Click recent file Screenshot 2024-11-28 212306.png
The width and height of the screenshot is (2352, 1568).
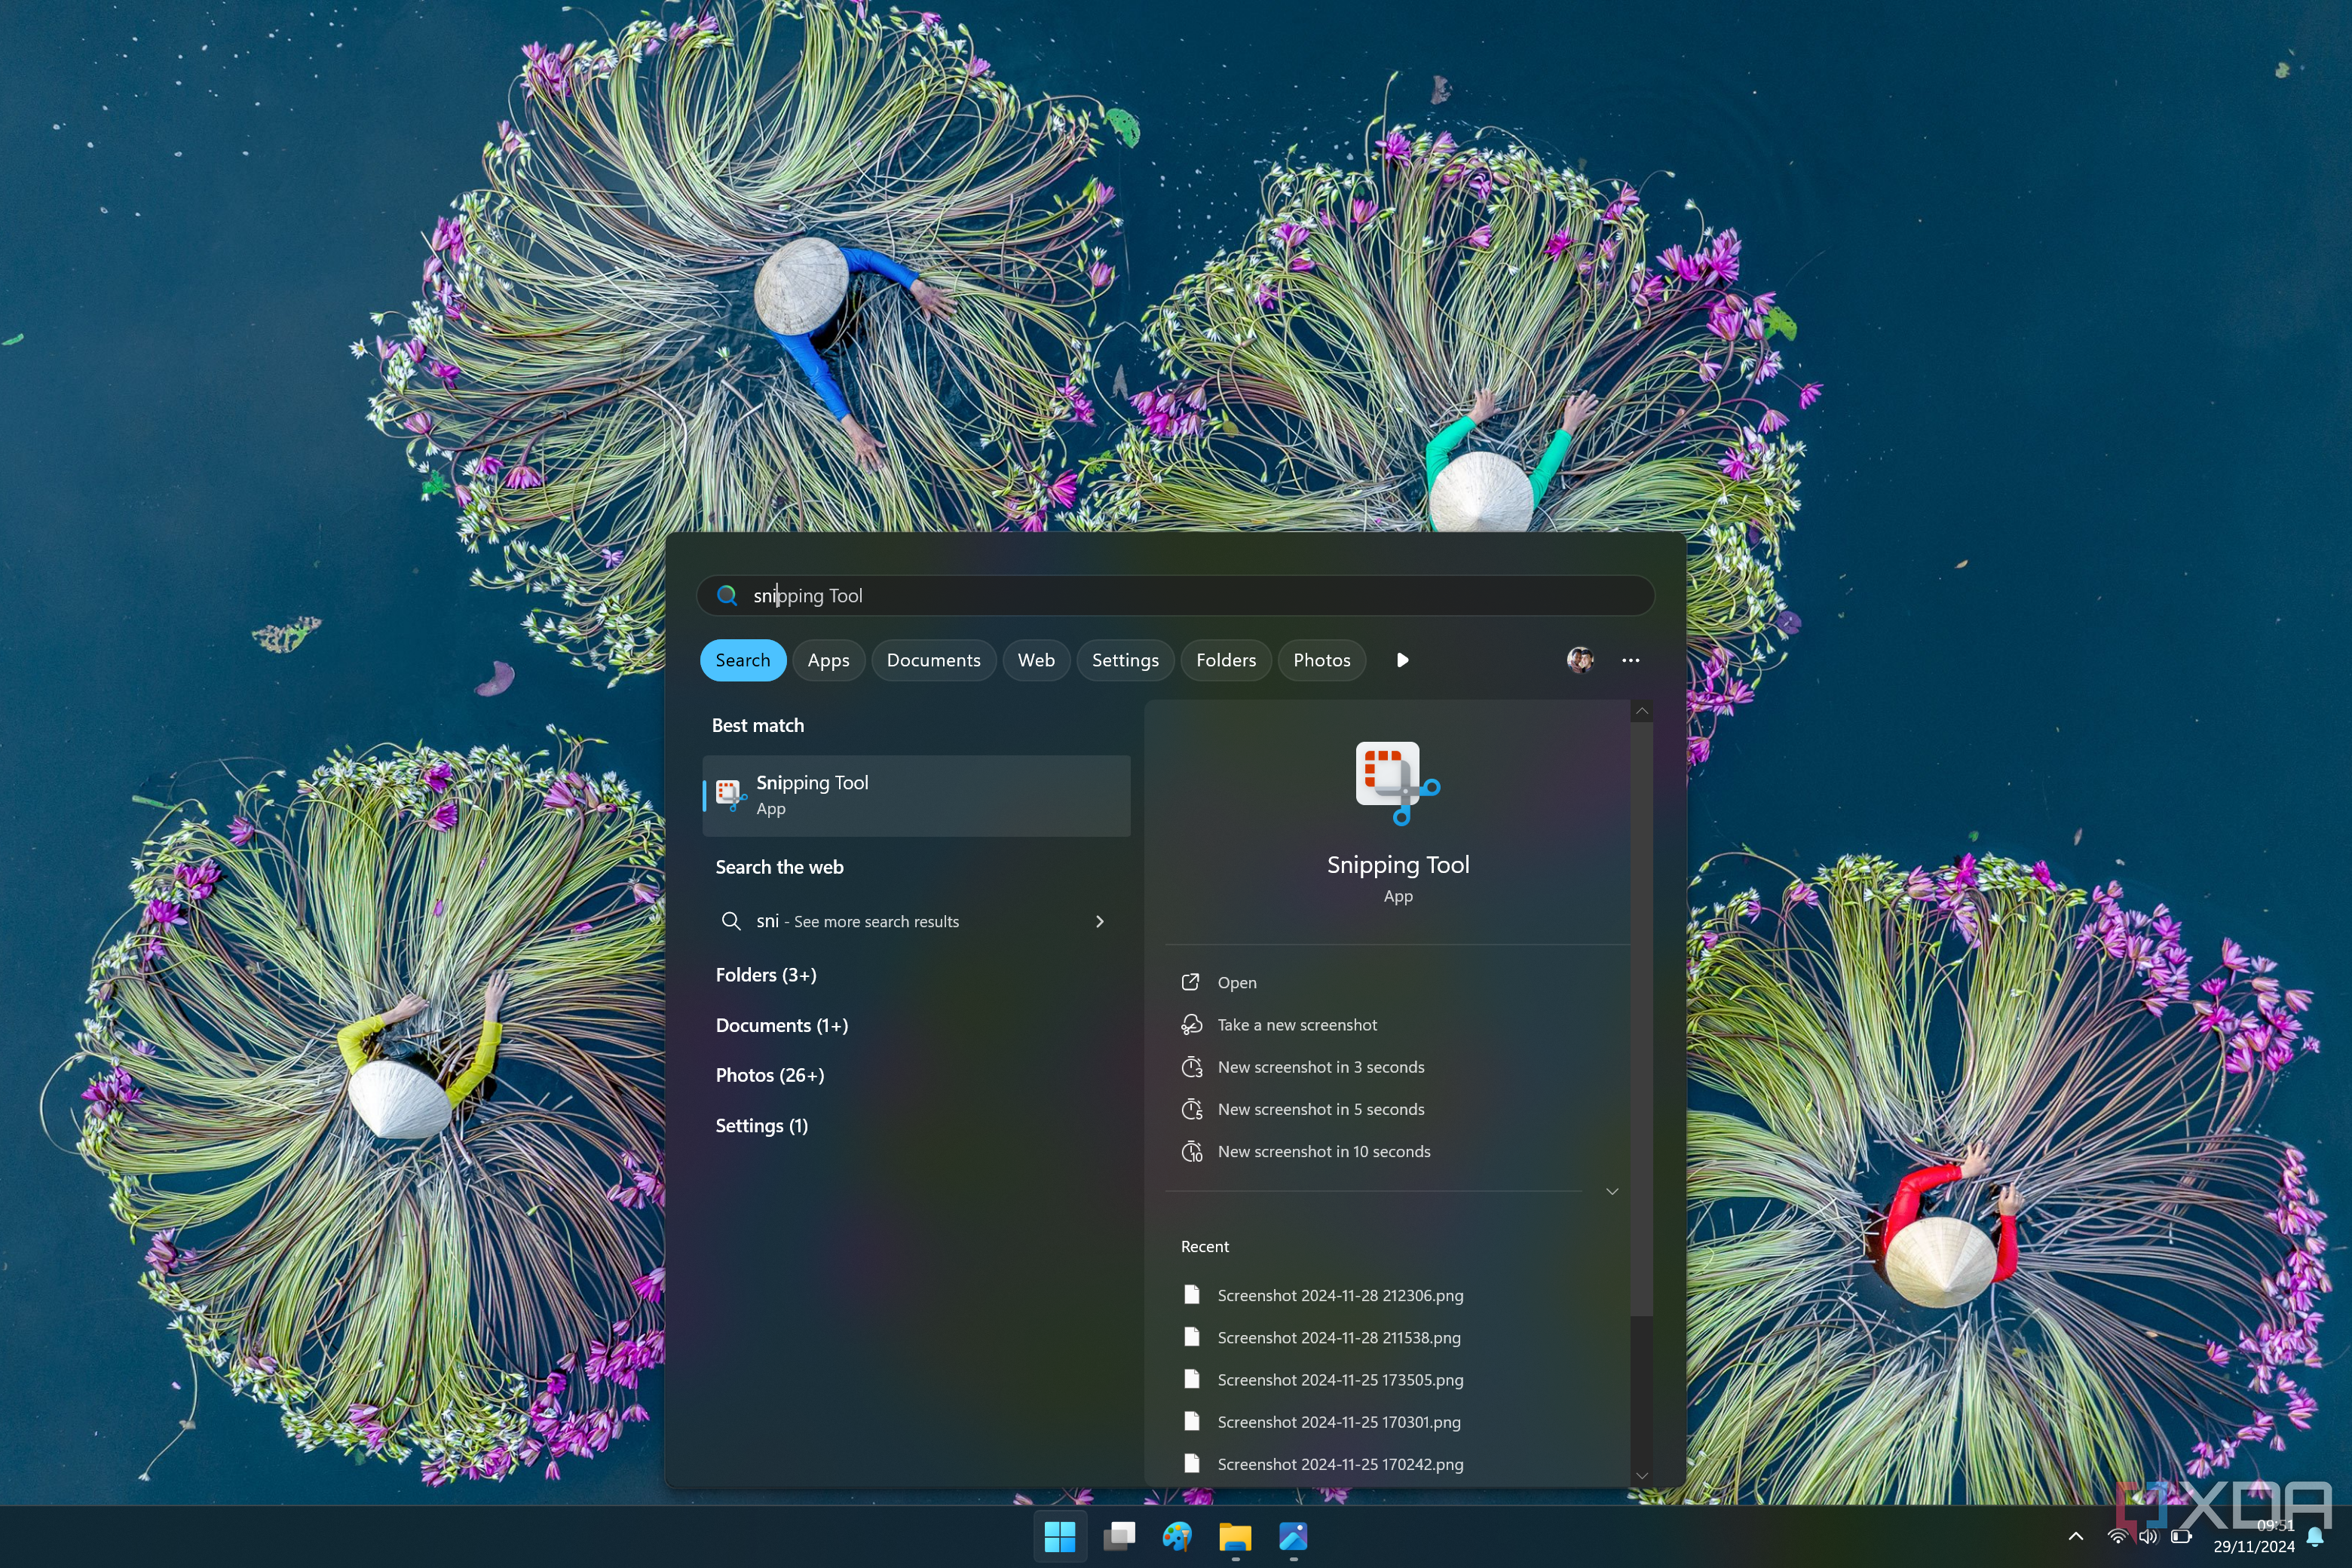click(1340, 1295)
